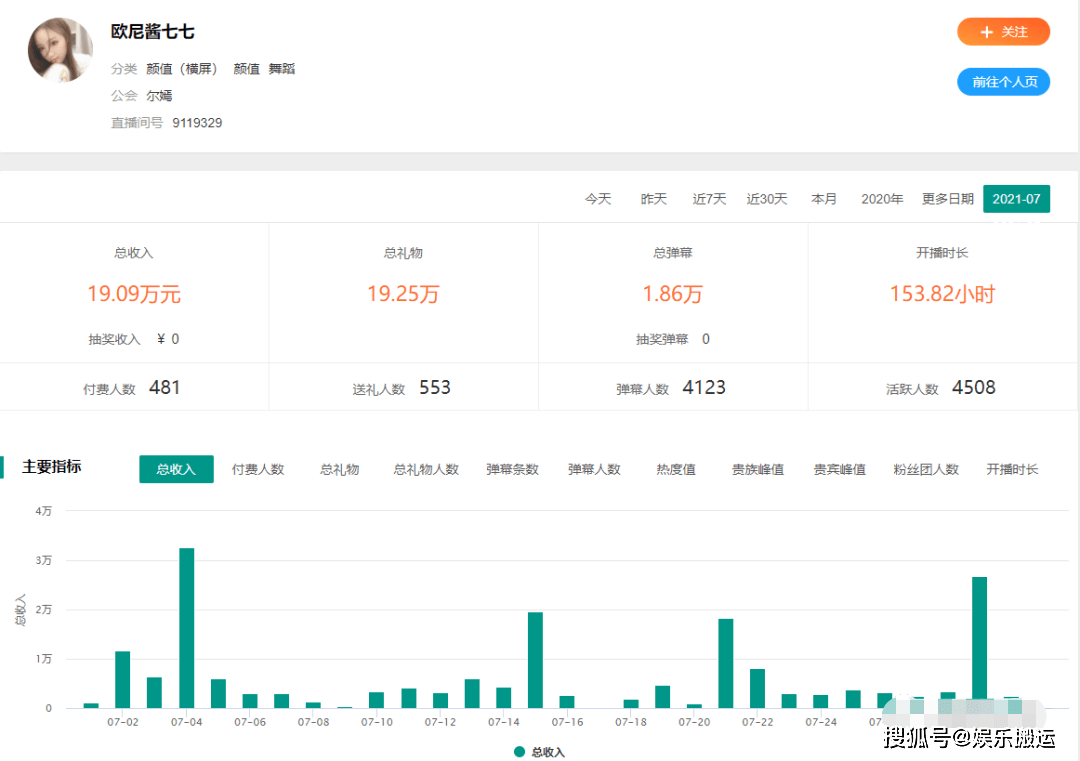This screenshot has height=761, width=1080.
Task: Switch chart to 总礼物 metric
Action: pos(339,469)
